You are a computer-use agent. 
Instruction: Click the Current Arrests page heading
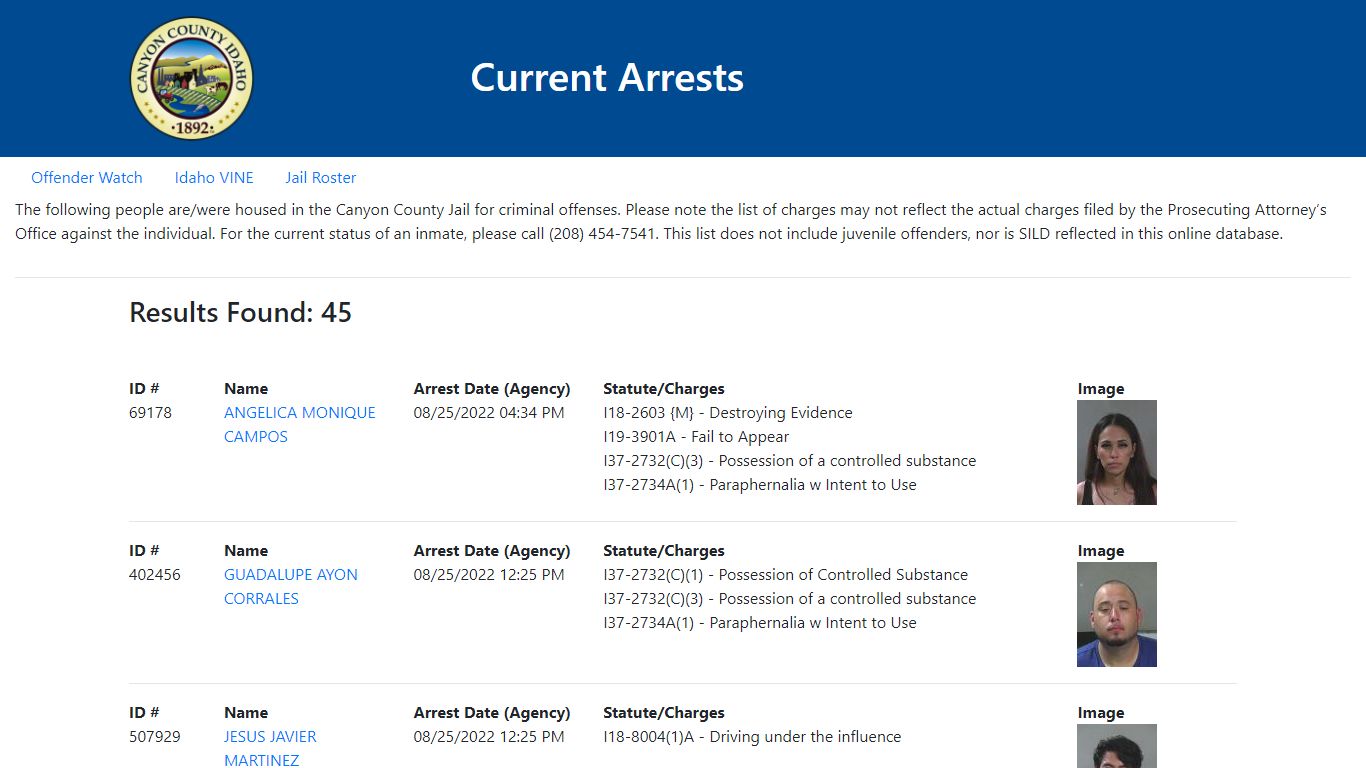pyautogui.click(x=607, y=78)
